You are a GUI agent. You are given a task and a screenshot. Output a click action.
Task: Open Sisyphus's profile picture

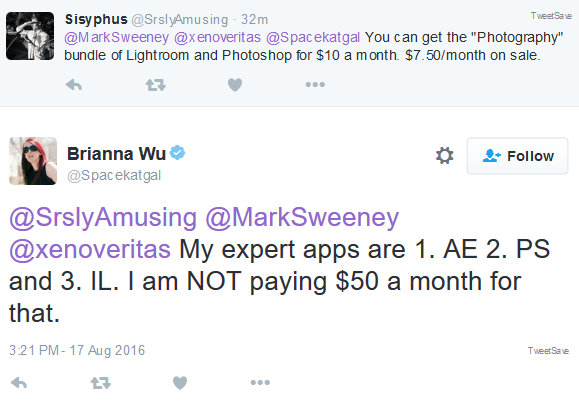point(30,36)
